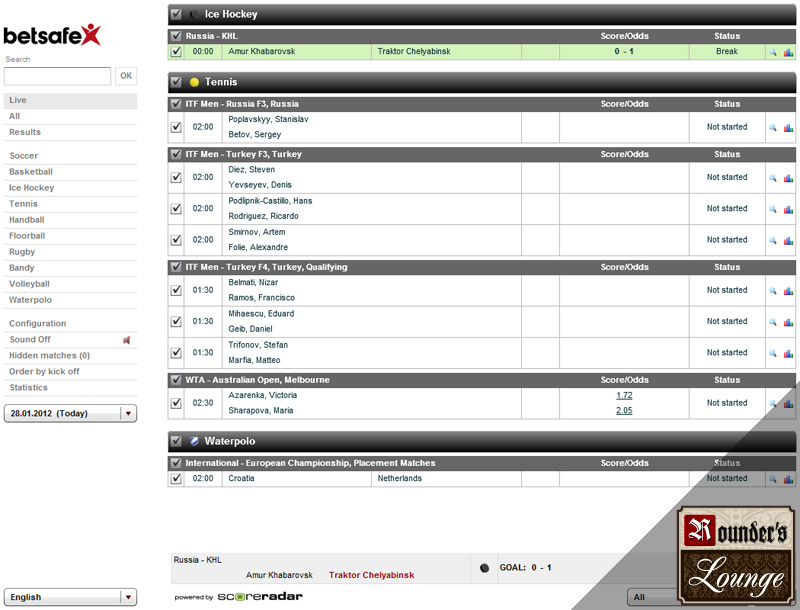Click chart icon for Trifonov vs Marfia
The height and width of the screenshot is (610, 800).
point(788,353)
